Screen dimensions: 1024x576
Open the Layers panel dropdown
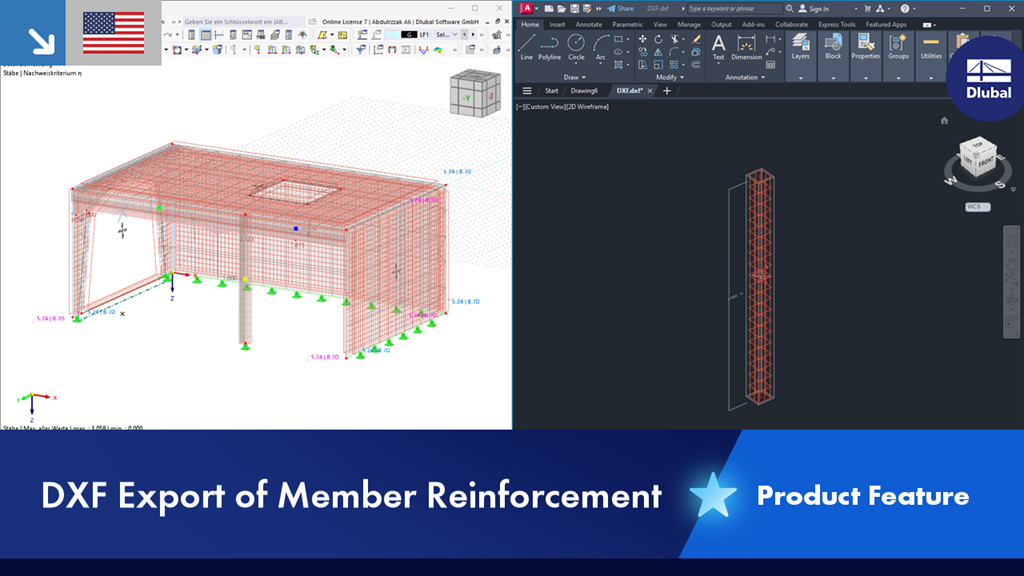(x=801, y=78)
